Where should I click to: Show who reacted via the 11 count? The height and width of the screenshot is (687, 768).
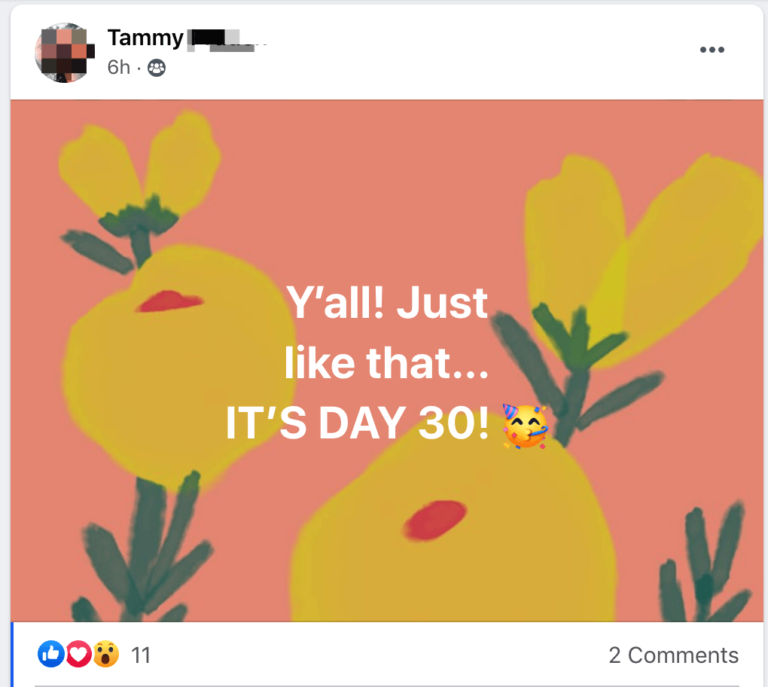(141, 656)
